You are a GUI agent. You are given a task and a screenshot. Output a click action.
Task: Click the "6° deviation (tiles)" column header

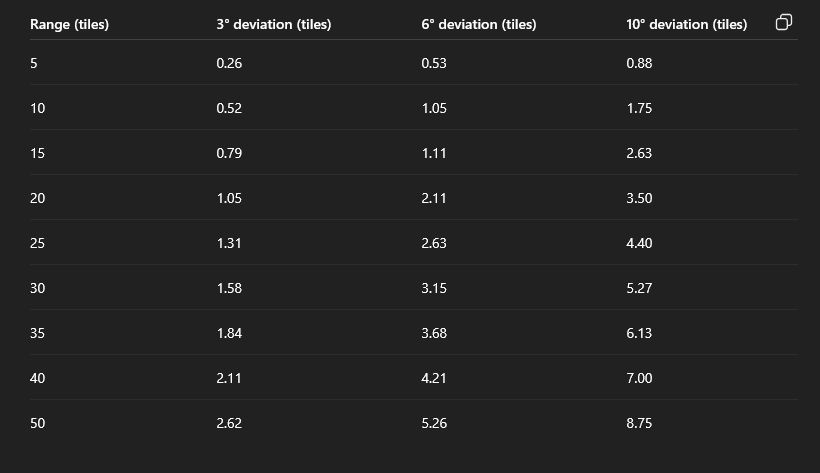478,24
